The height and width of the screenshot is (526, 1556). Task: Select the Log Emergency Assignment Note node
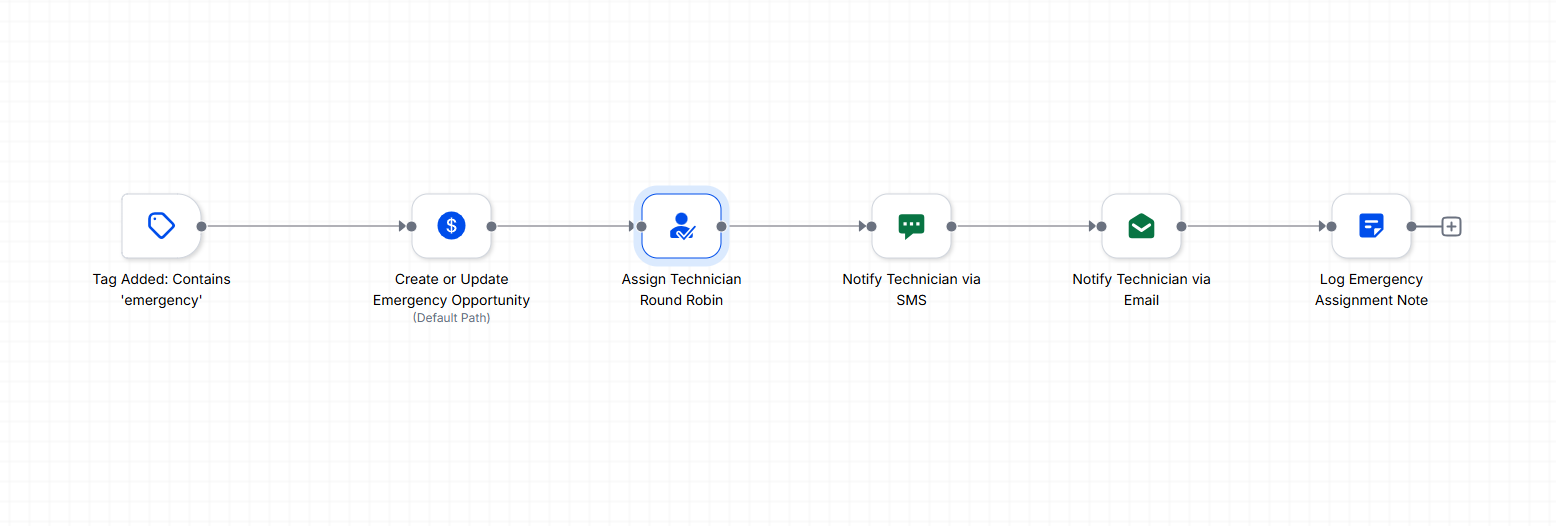coord(1371,226)
